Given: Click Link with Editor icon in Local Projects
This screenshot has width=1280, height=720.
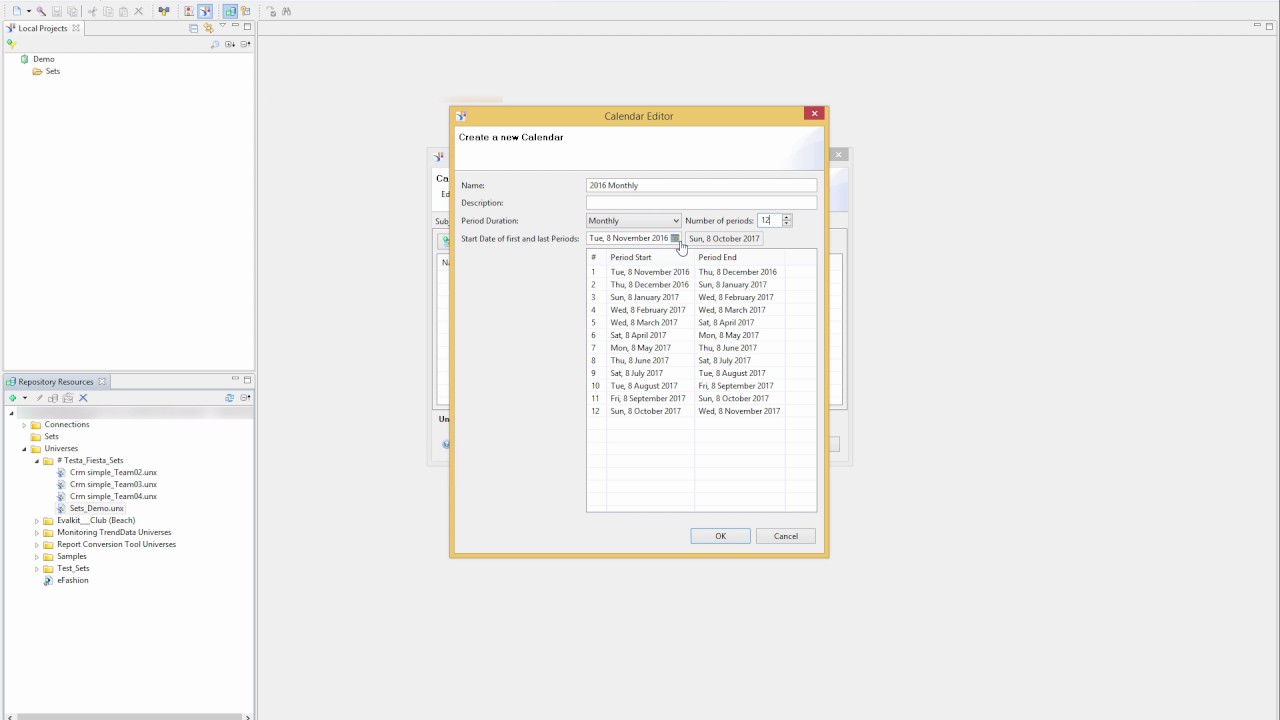Looking at the screenshot, I should (208, 28).
